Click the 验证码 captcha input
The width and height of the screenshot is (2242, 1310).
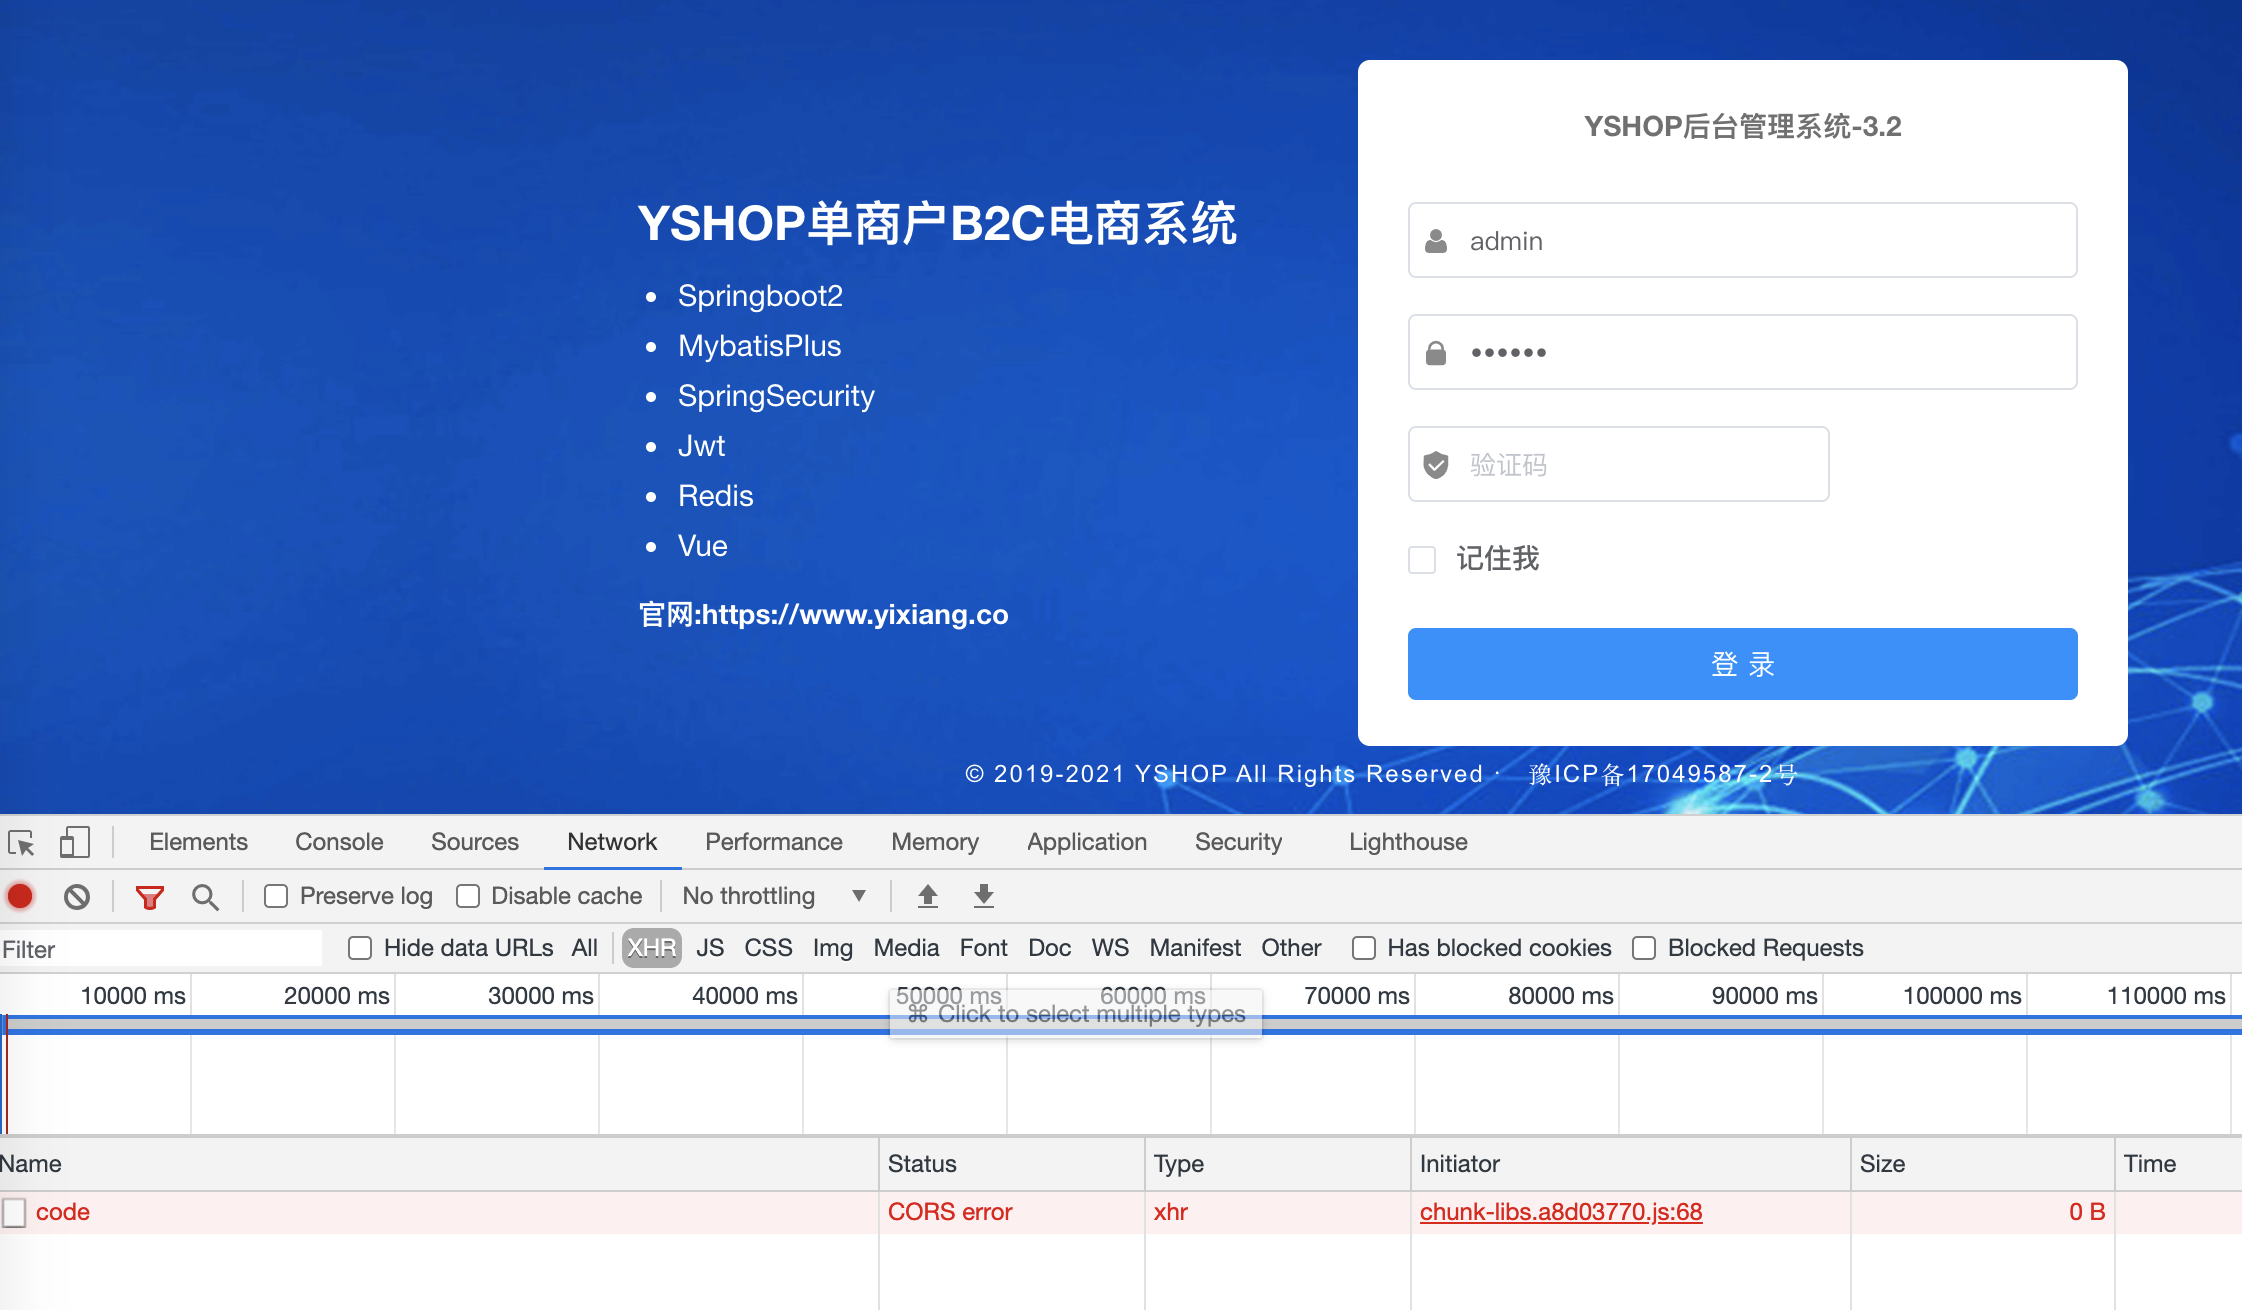click(1618, 465)
